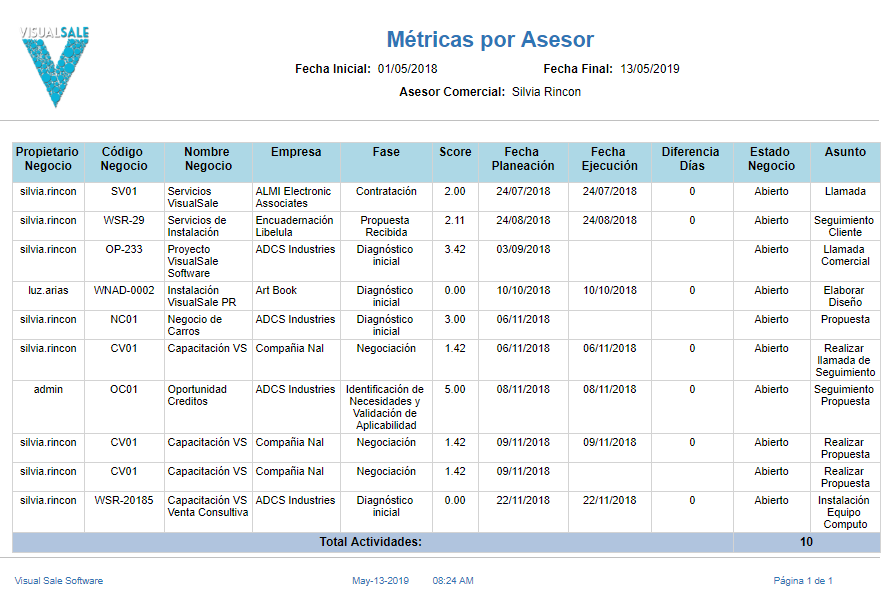Click the 'Identificación de Necesidades' phase cell

pos(385,407)
